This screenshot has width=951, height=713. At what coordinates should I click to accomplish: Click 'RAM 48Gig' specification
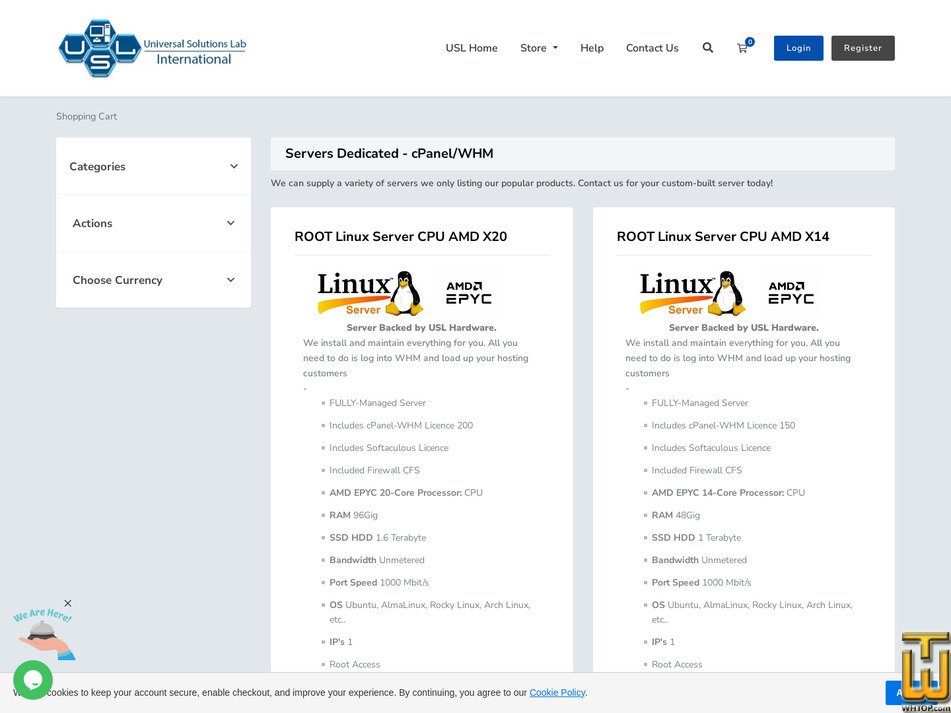[x=676, y=515]
